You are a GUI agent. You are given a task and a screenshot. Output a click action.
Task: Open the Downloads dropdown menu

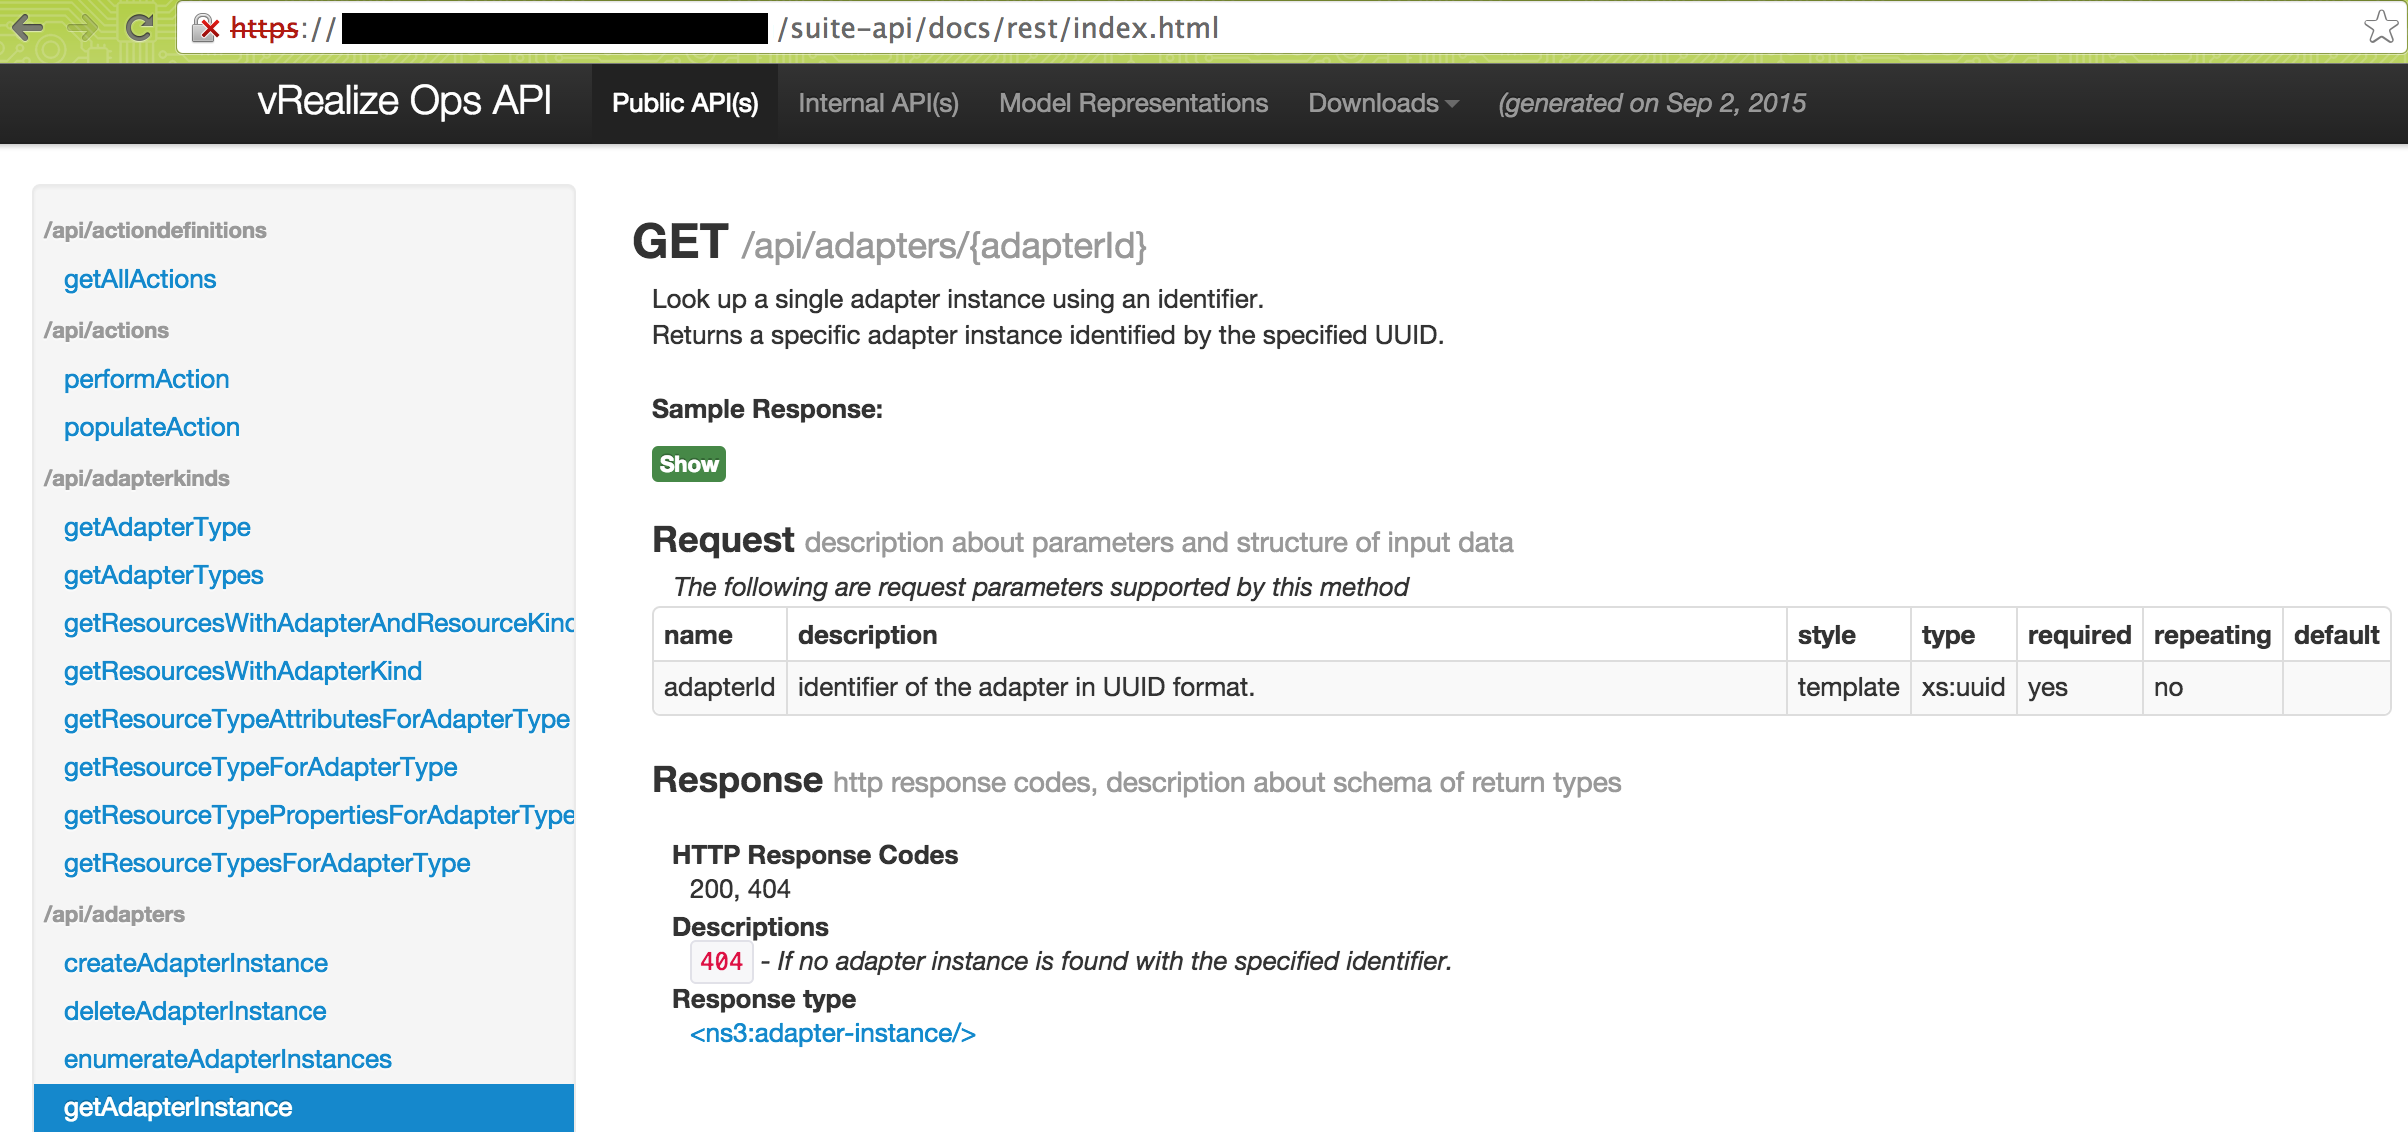tap(1382, 103)
